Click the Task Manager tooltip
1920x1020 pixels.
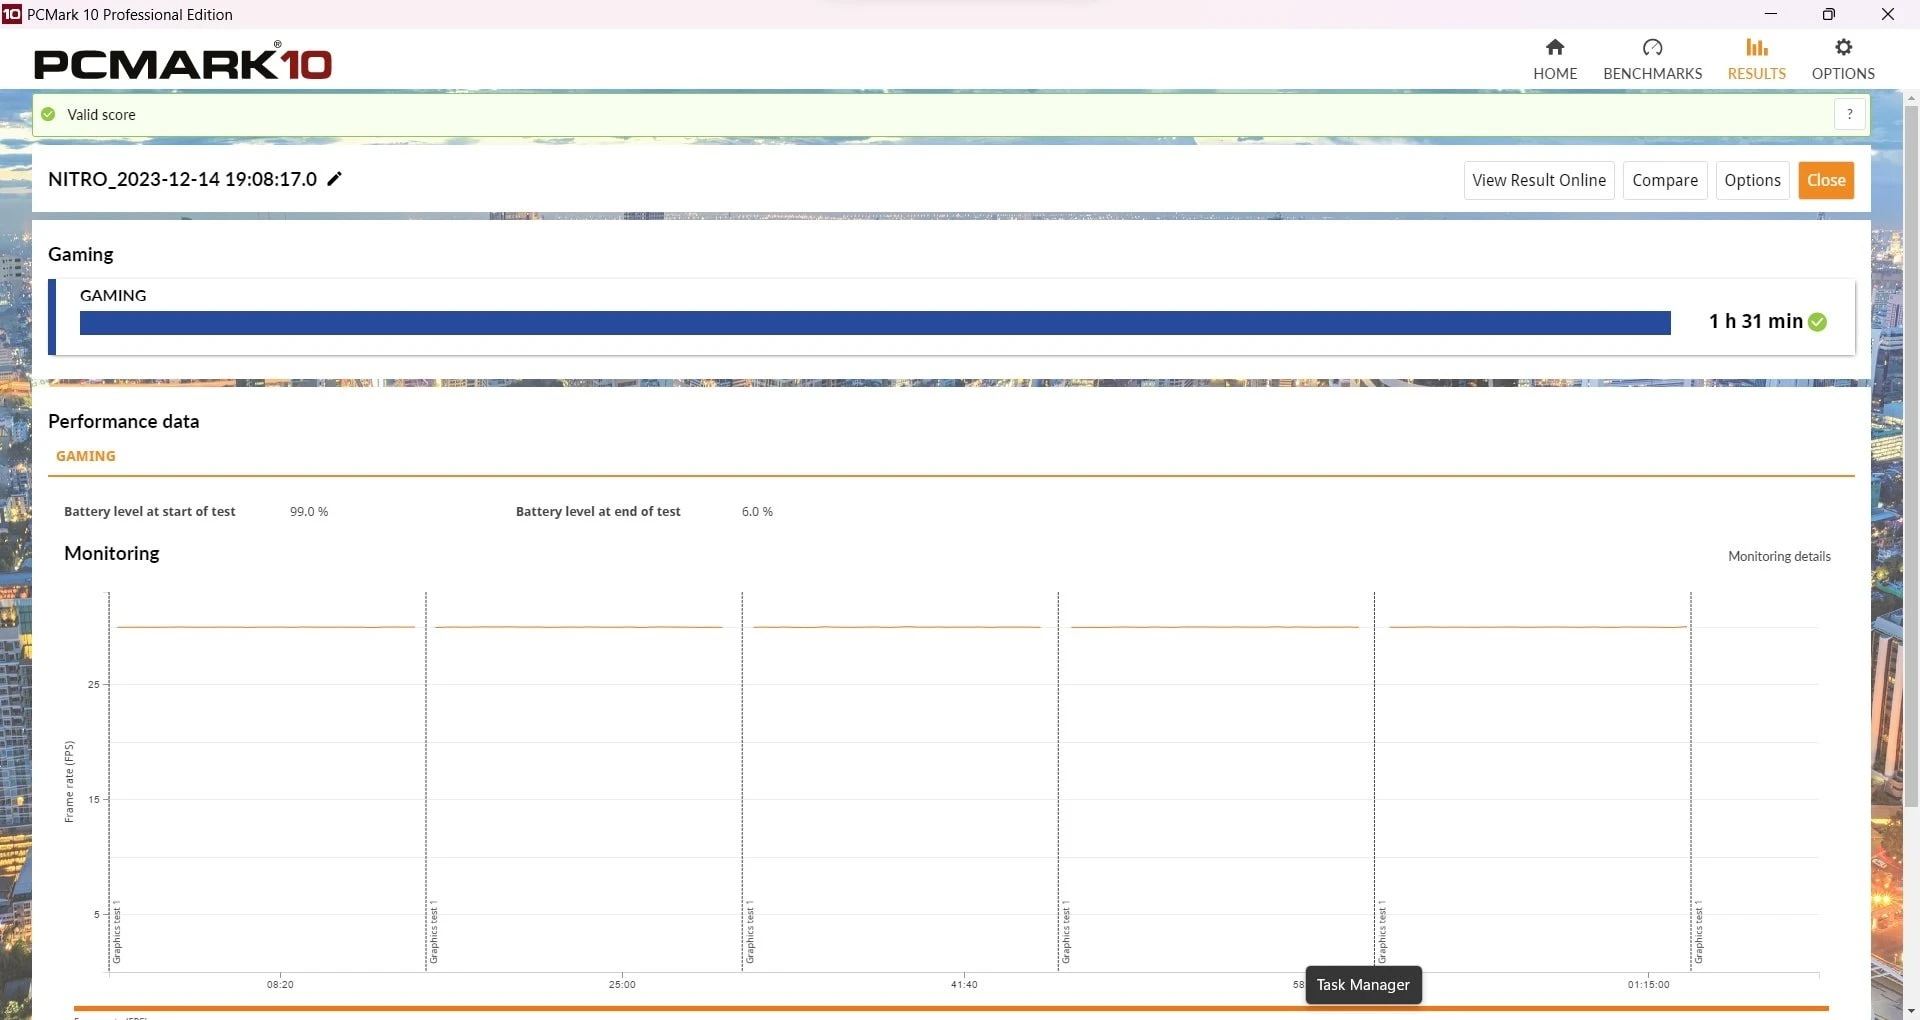(x=1363, y=985)
